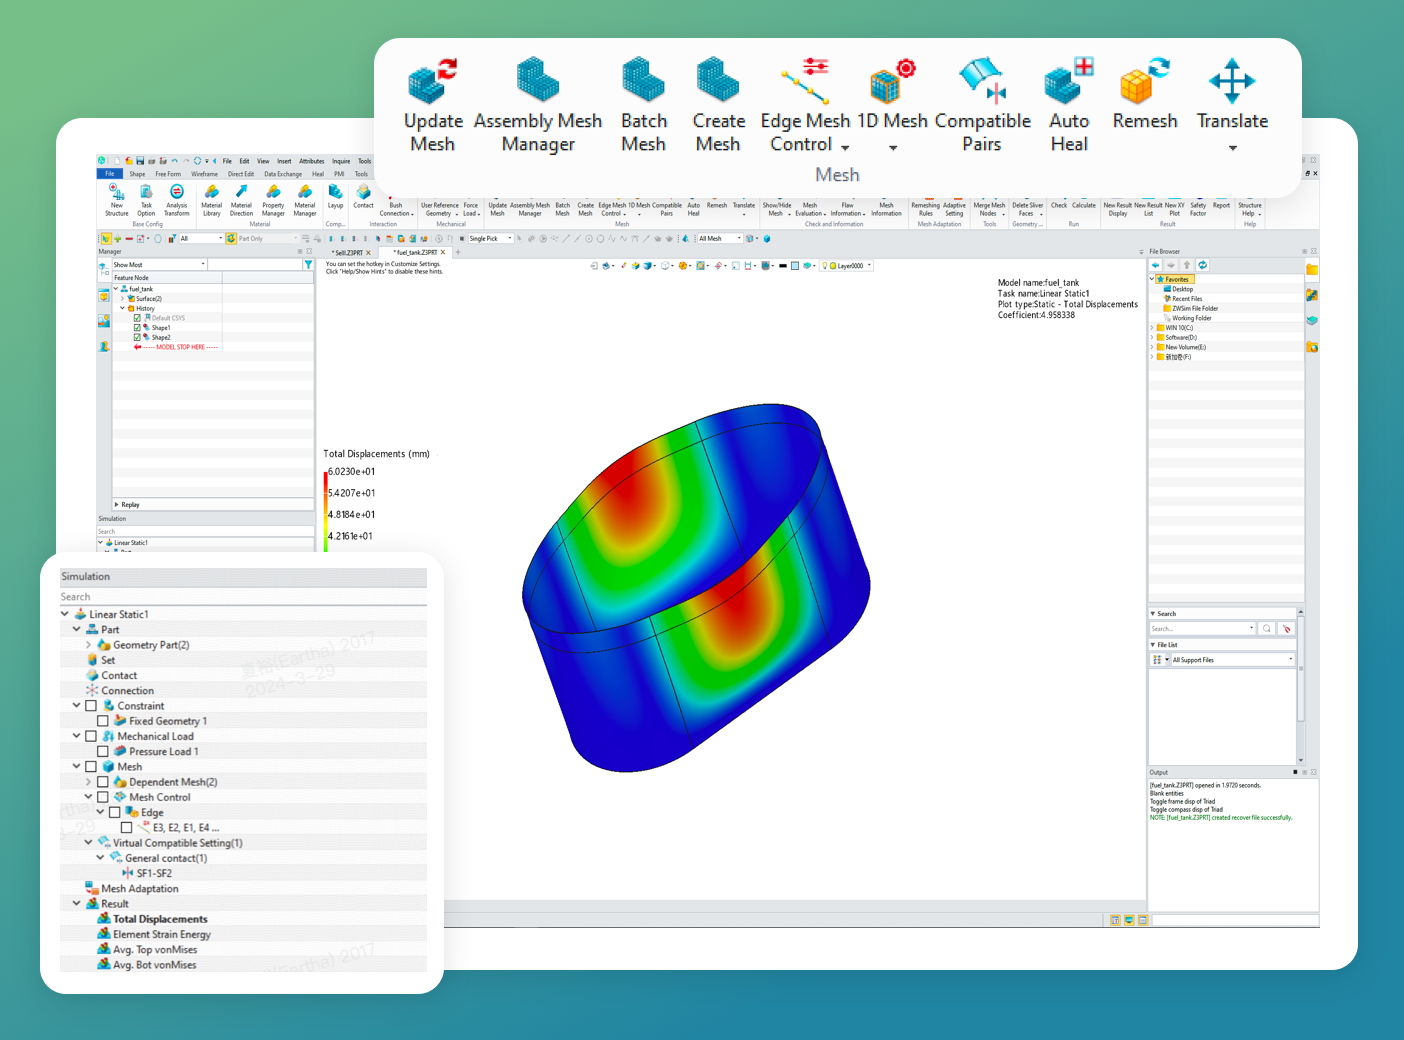
Task: Click the Calculate button in Run group
Action: [x=1083, y=205]
